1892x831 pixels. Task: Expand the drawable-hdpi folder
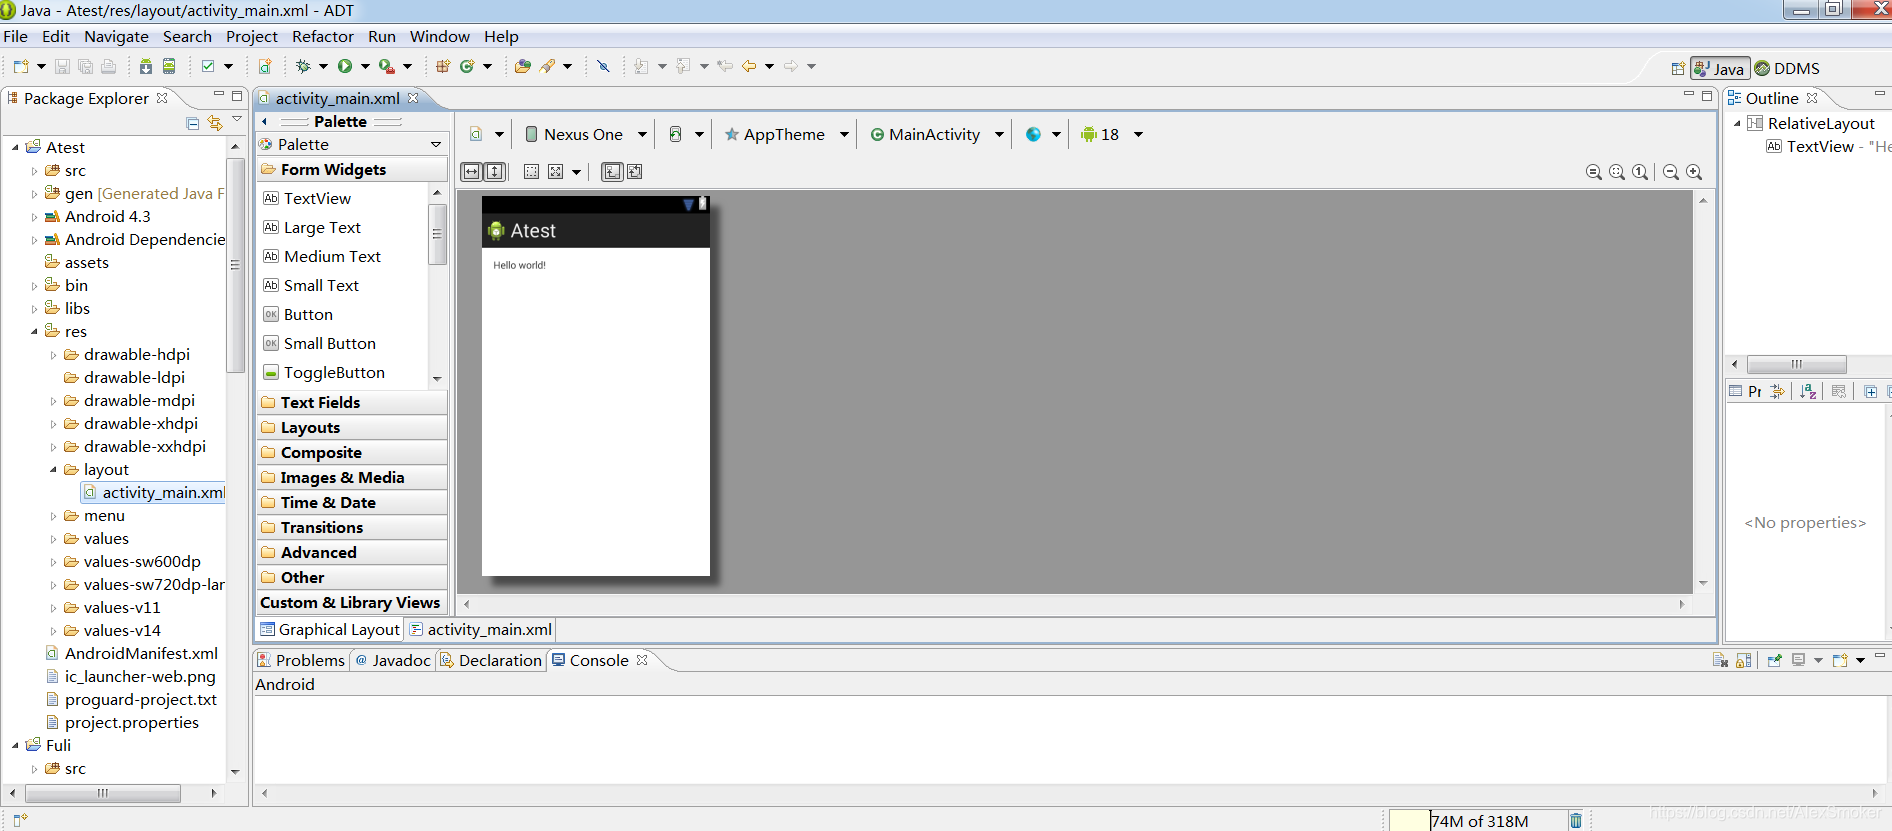53,355
